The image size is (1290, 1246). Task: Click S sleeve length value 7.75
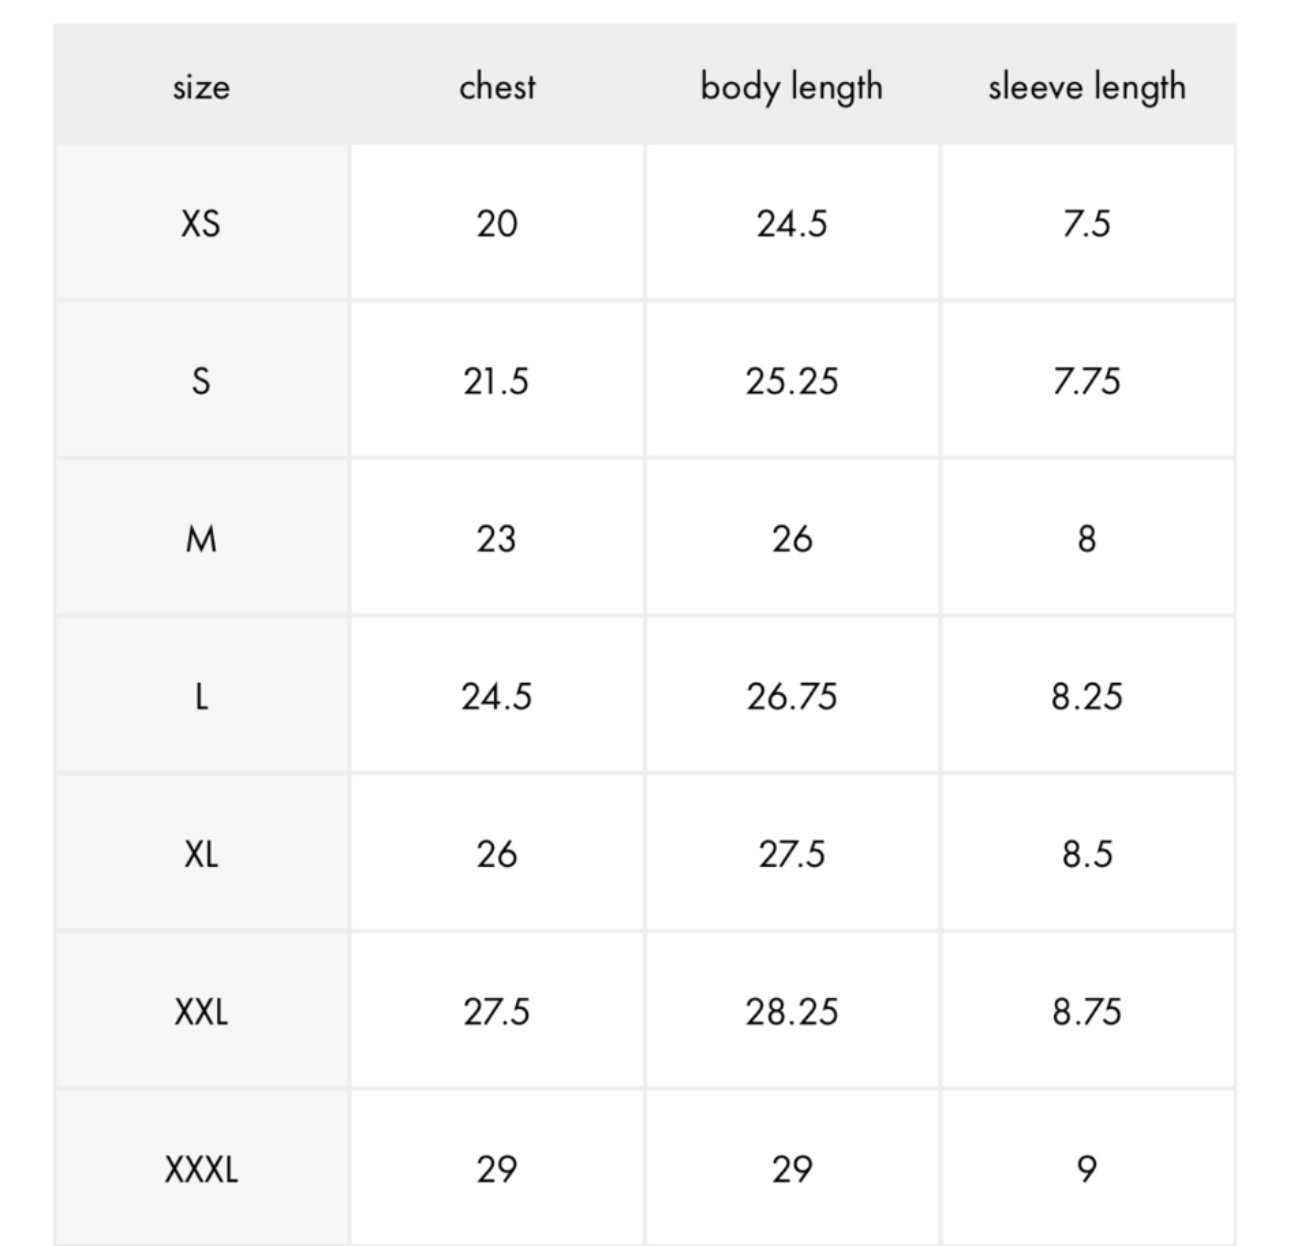coord(1087,381)
